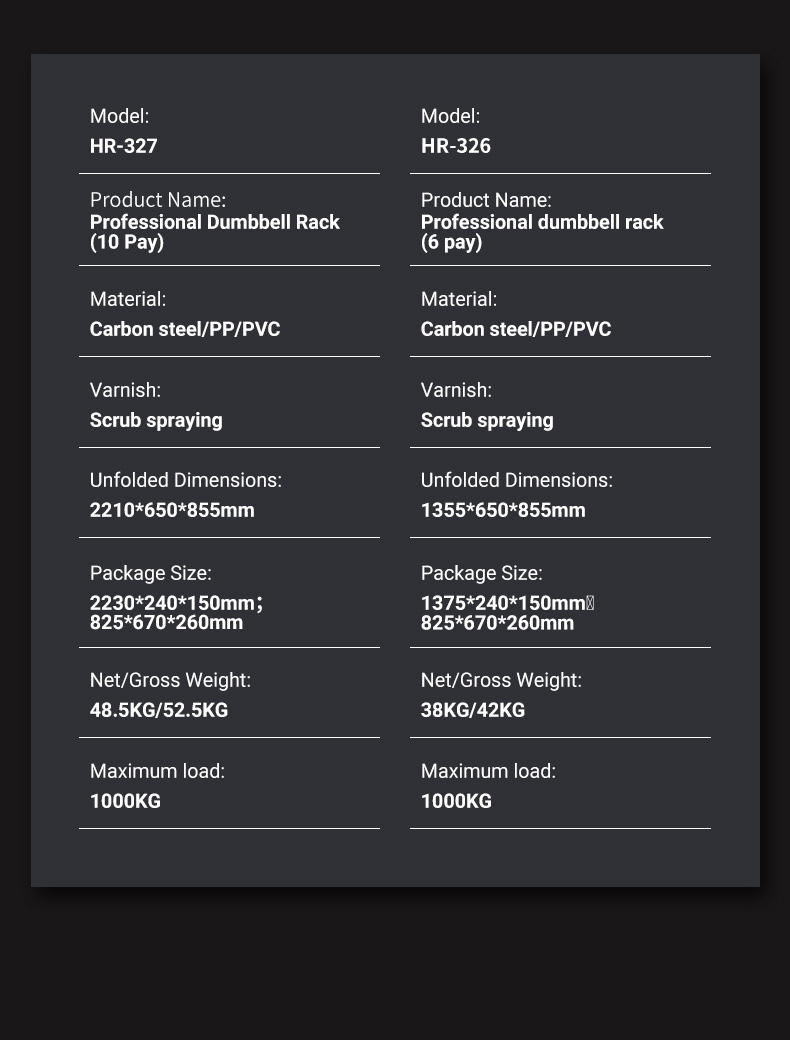Click left Unfolded Dimensions label
The height and width of the screenshot is (1040, 790).
point(186,480)
